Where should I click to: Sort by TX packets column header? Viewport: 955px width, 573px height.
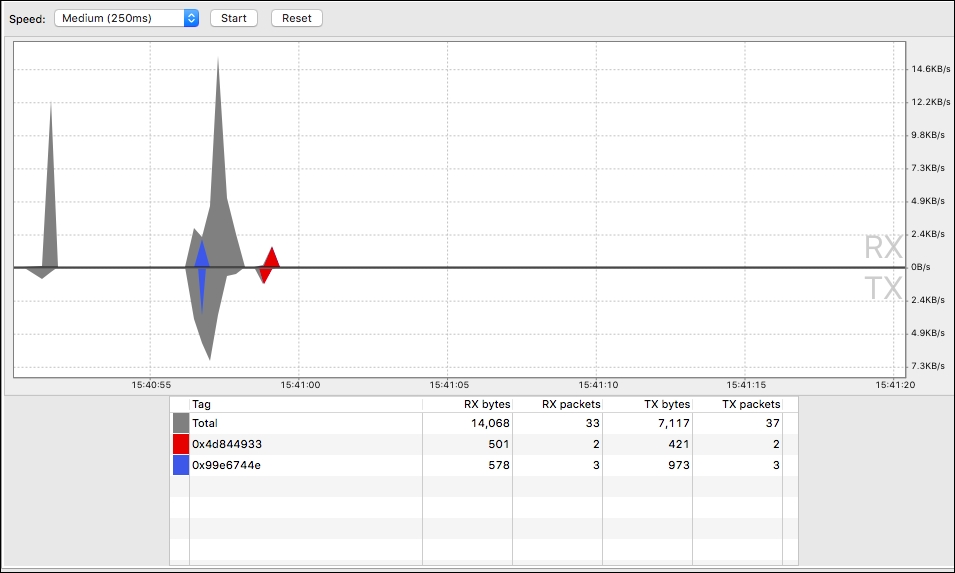pos(742,405)
